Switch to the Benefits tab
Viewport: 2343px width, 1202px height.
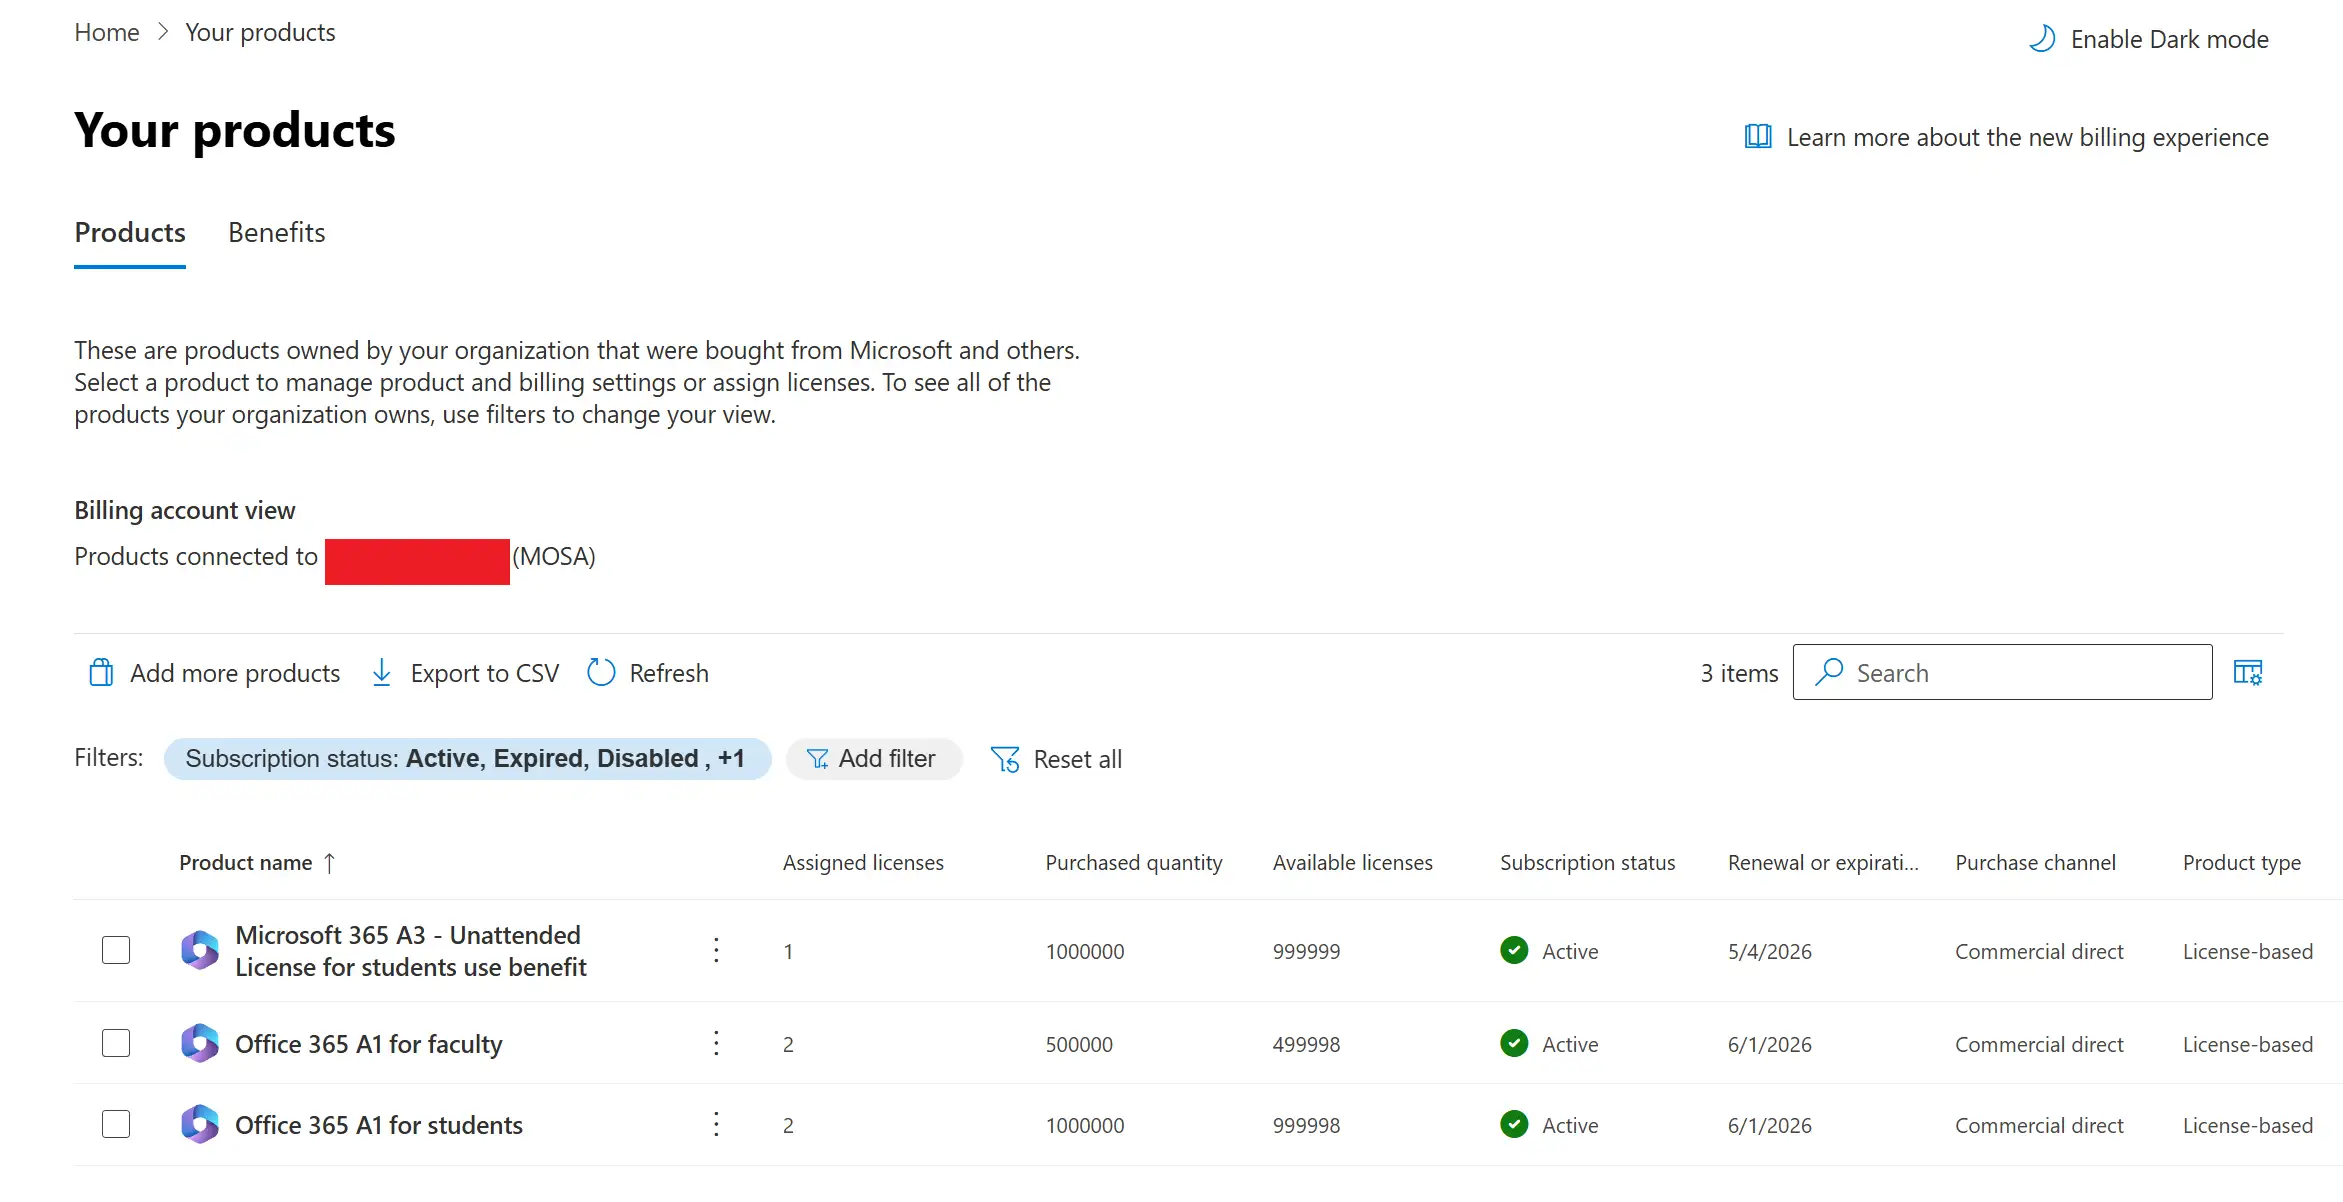(x=277, y=233)
